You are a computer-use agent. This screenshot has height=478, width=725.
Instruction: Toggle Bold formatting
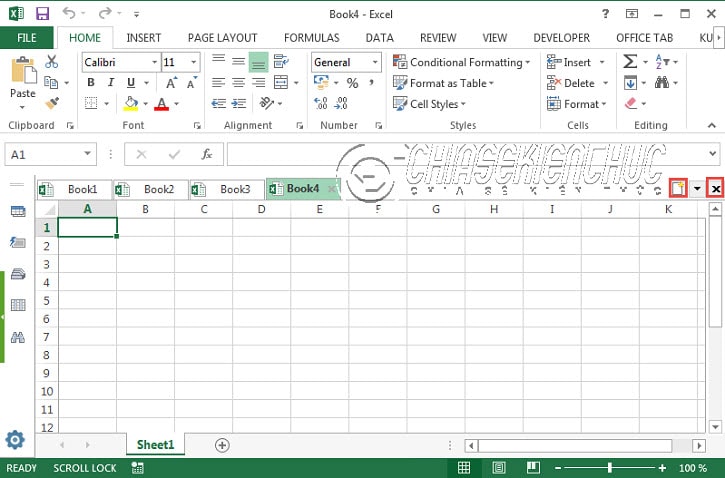91,83
